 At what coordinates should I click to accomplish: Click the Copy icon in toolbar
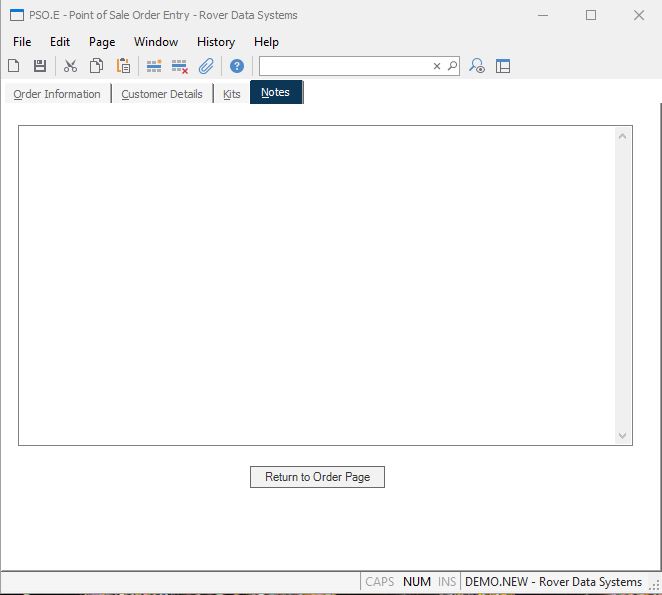97,66
